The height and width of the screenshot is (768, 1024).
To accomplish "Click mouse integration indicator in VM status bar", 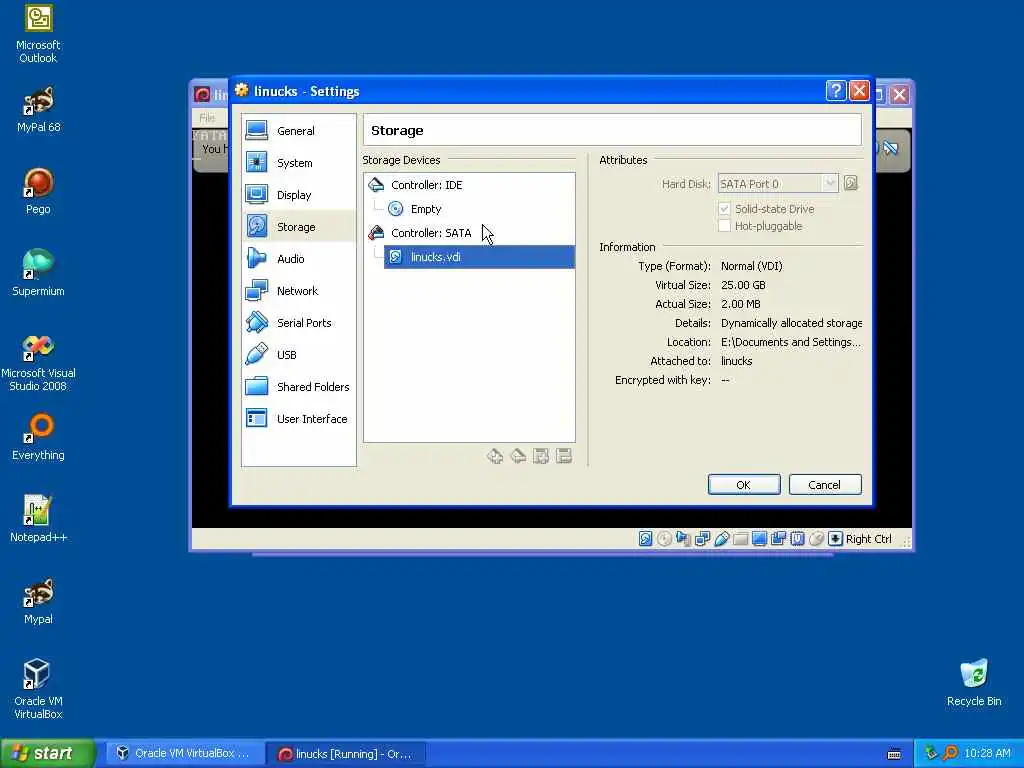I will (x=816, y=539).
